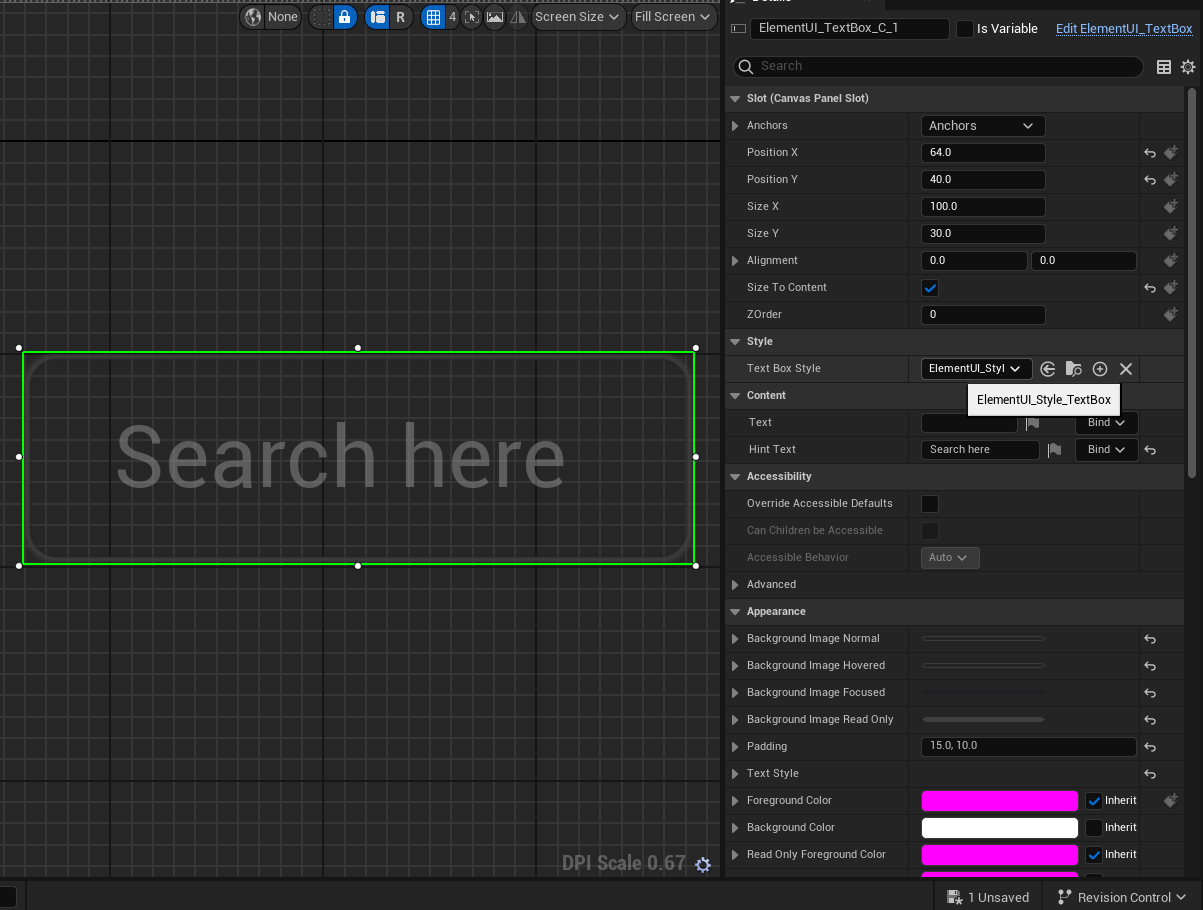Toggle the dashed outline designer icon
1203x910 pixels.
321,17
